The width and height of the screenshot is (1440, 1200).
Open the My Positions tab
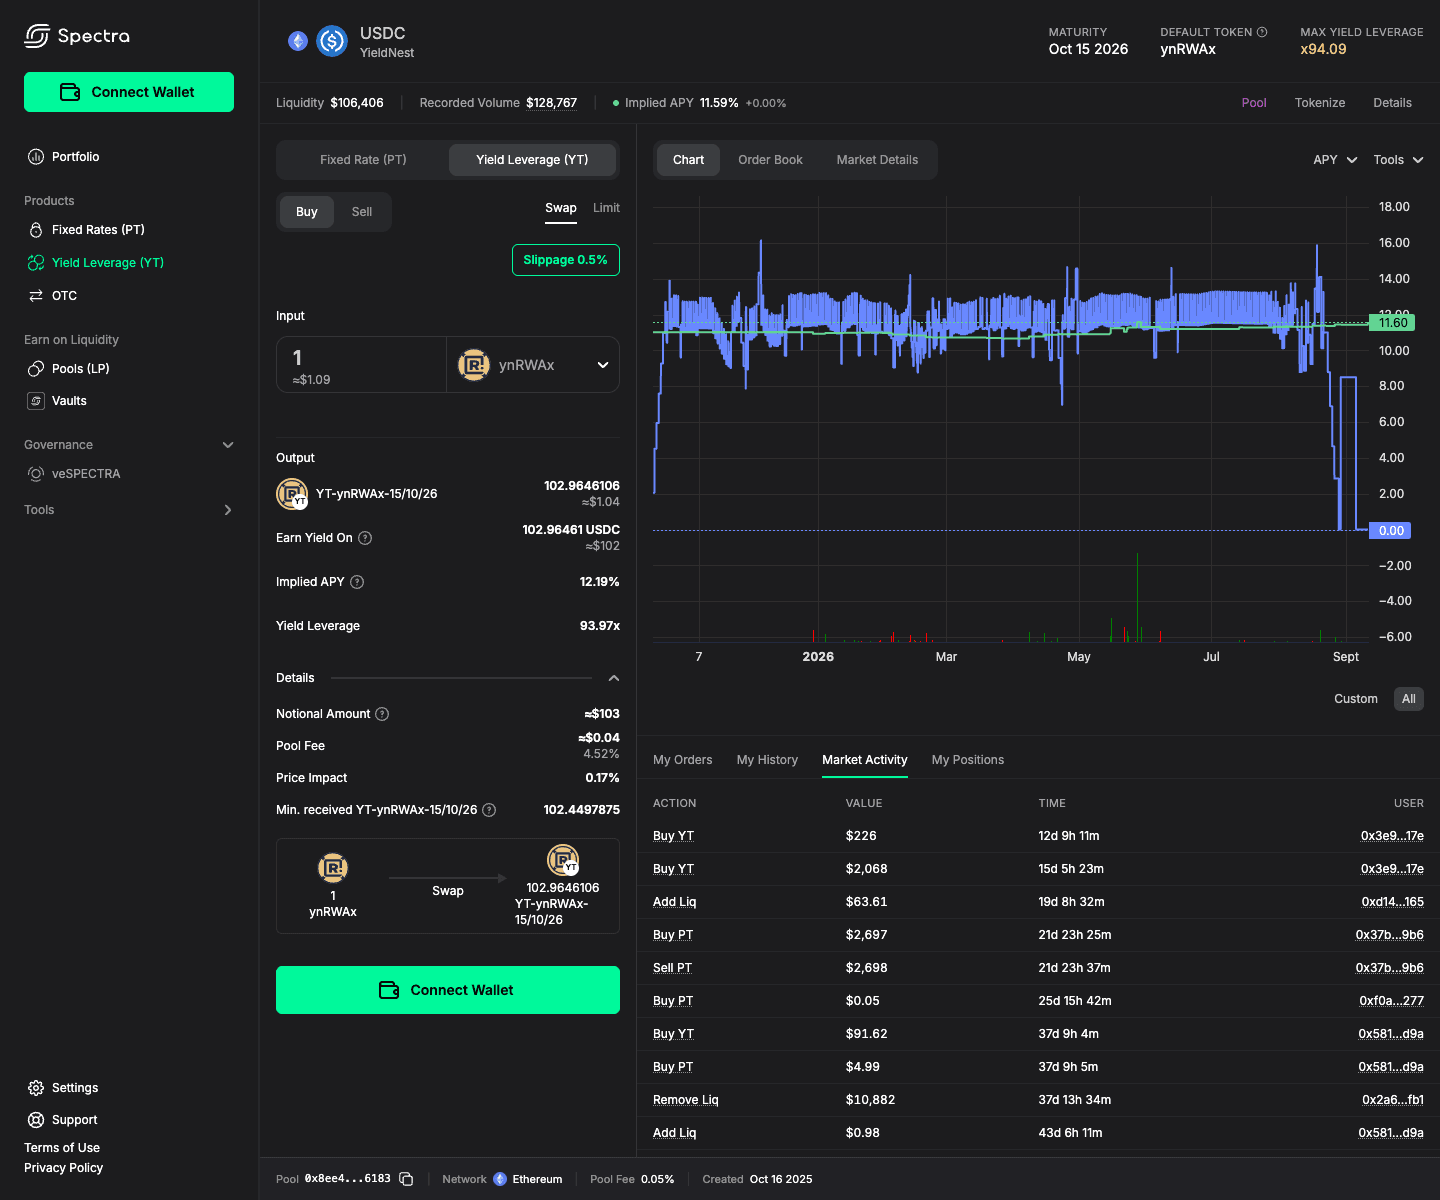pos(968,760)
